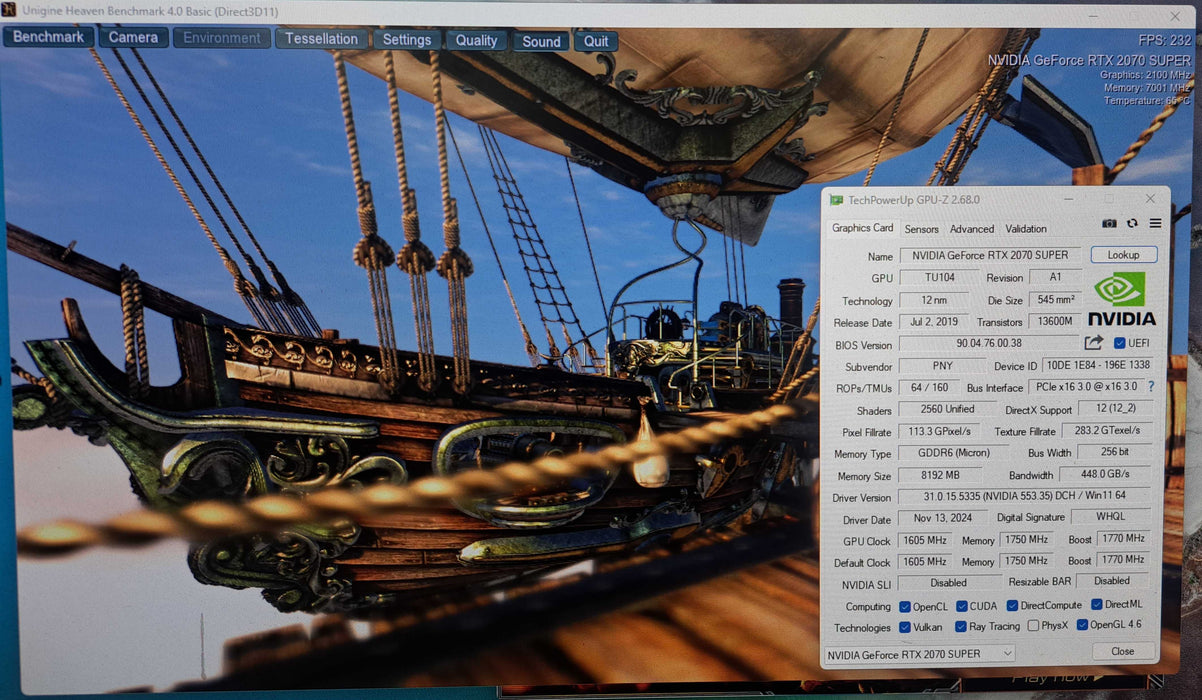
Task: Open the GPU selection dropdown
Action: [x=919, y=653]
